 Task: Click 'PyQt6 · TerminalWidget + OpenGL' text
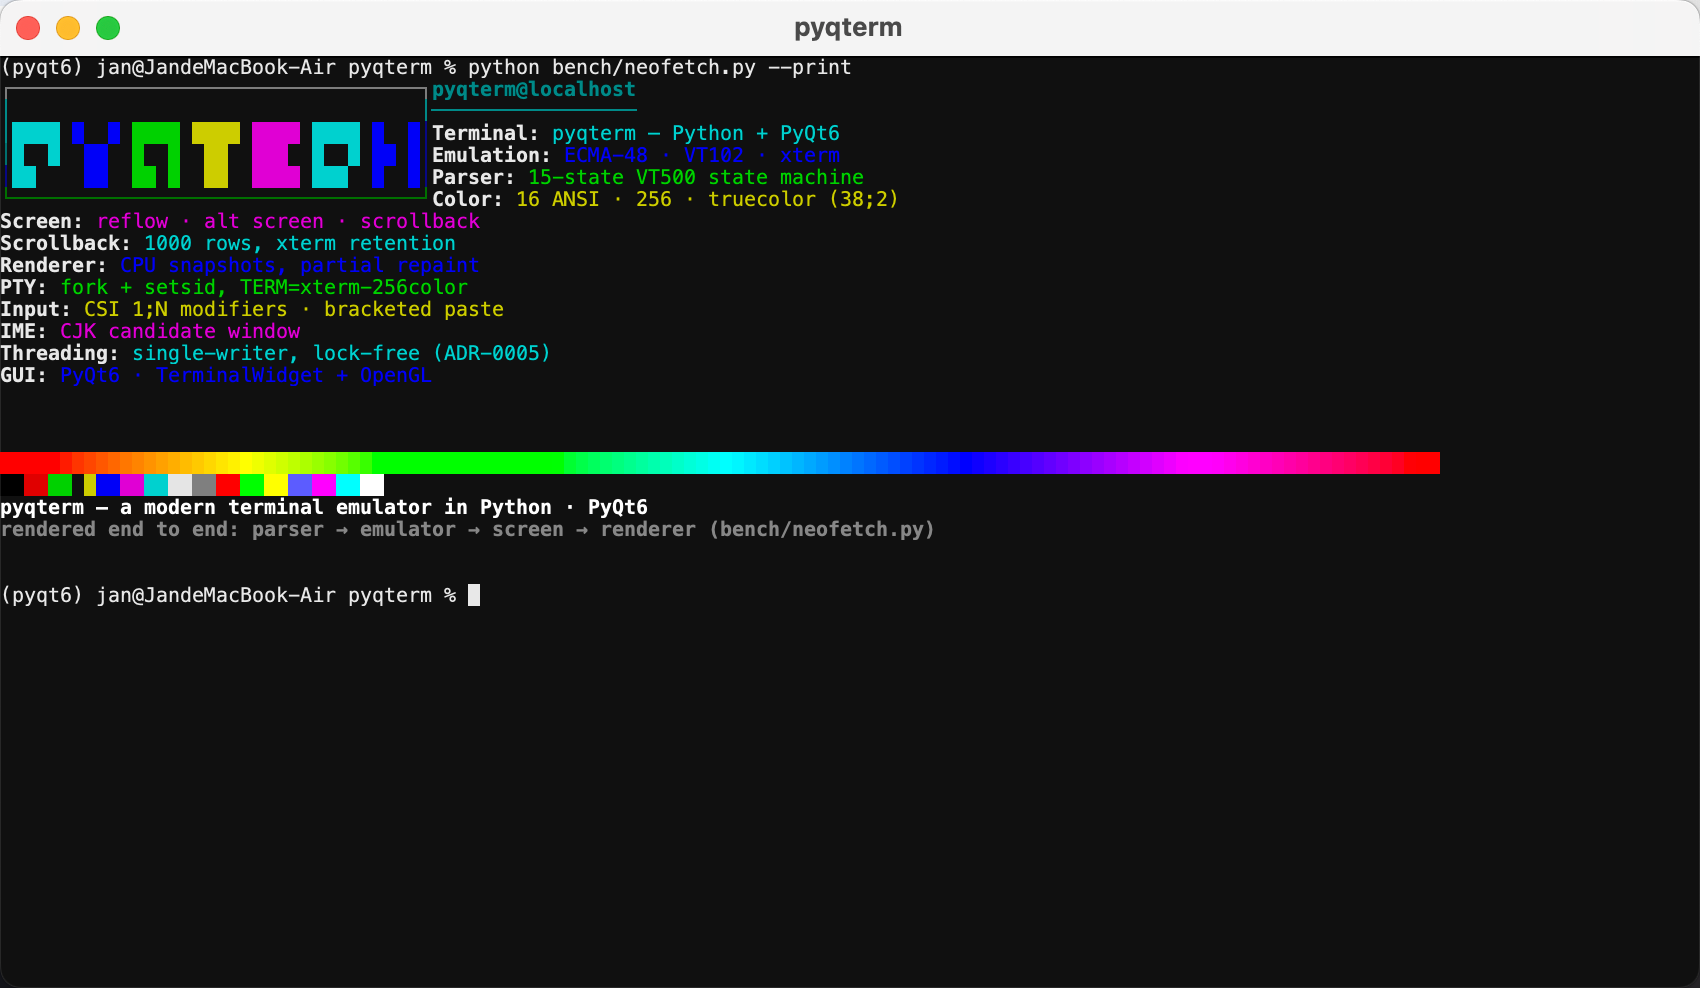[x=246, y=375]
